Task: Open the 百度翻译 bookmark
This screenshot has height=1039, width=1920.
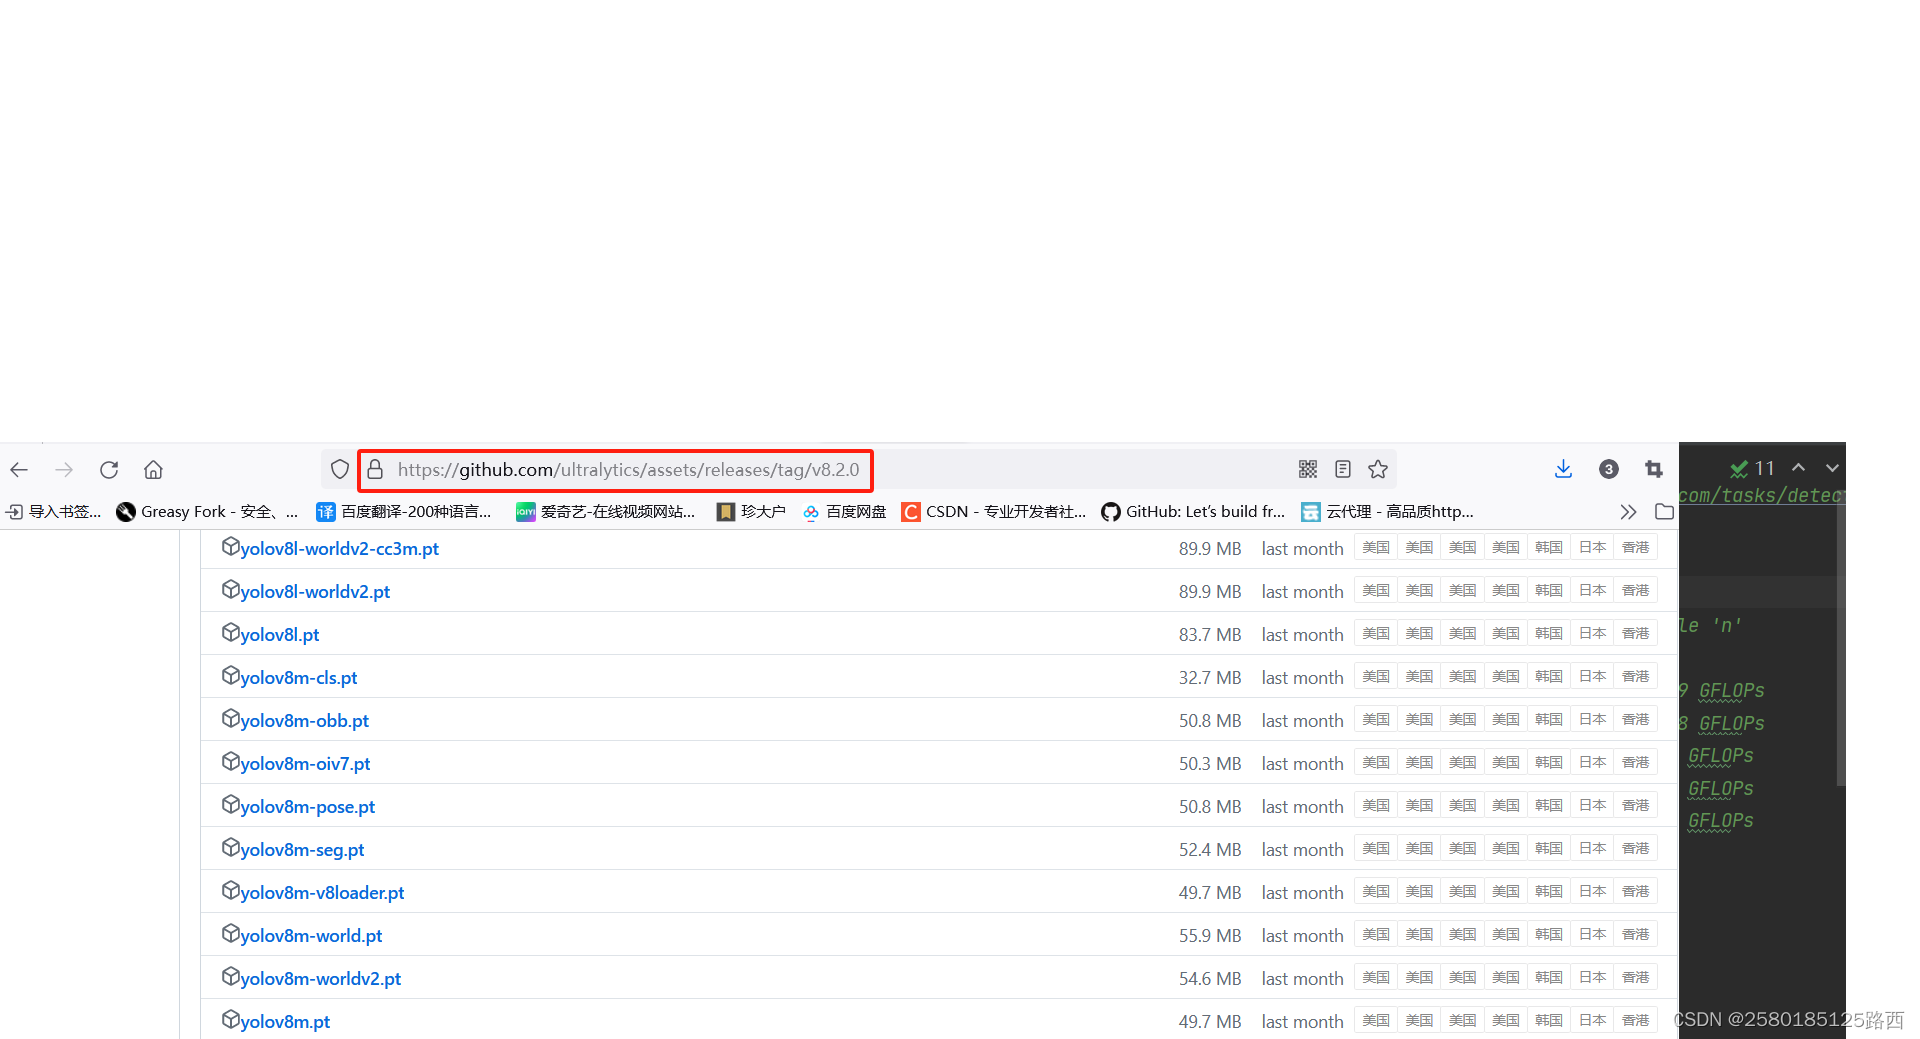Action: pos(404,512)
